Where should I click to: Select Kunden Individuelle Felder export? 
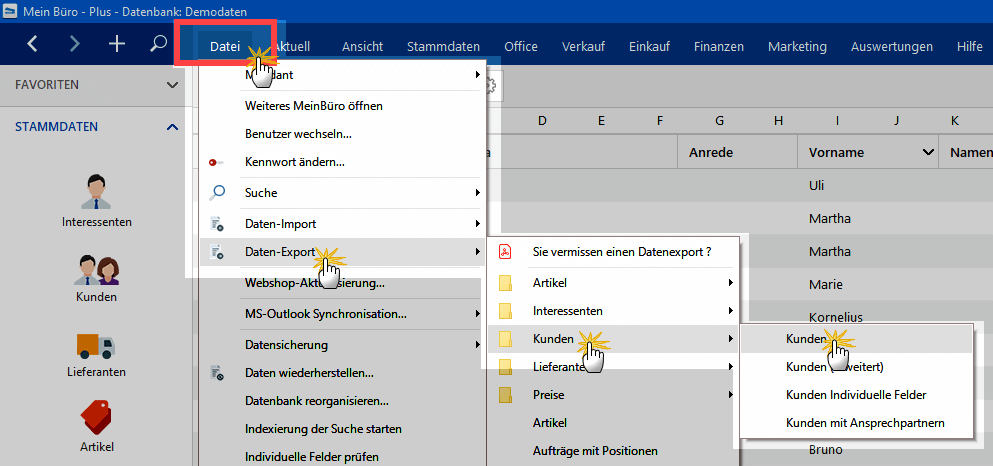856,394
